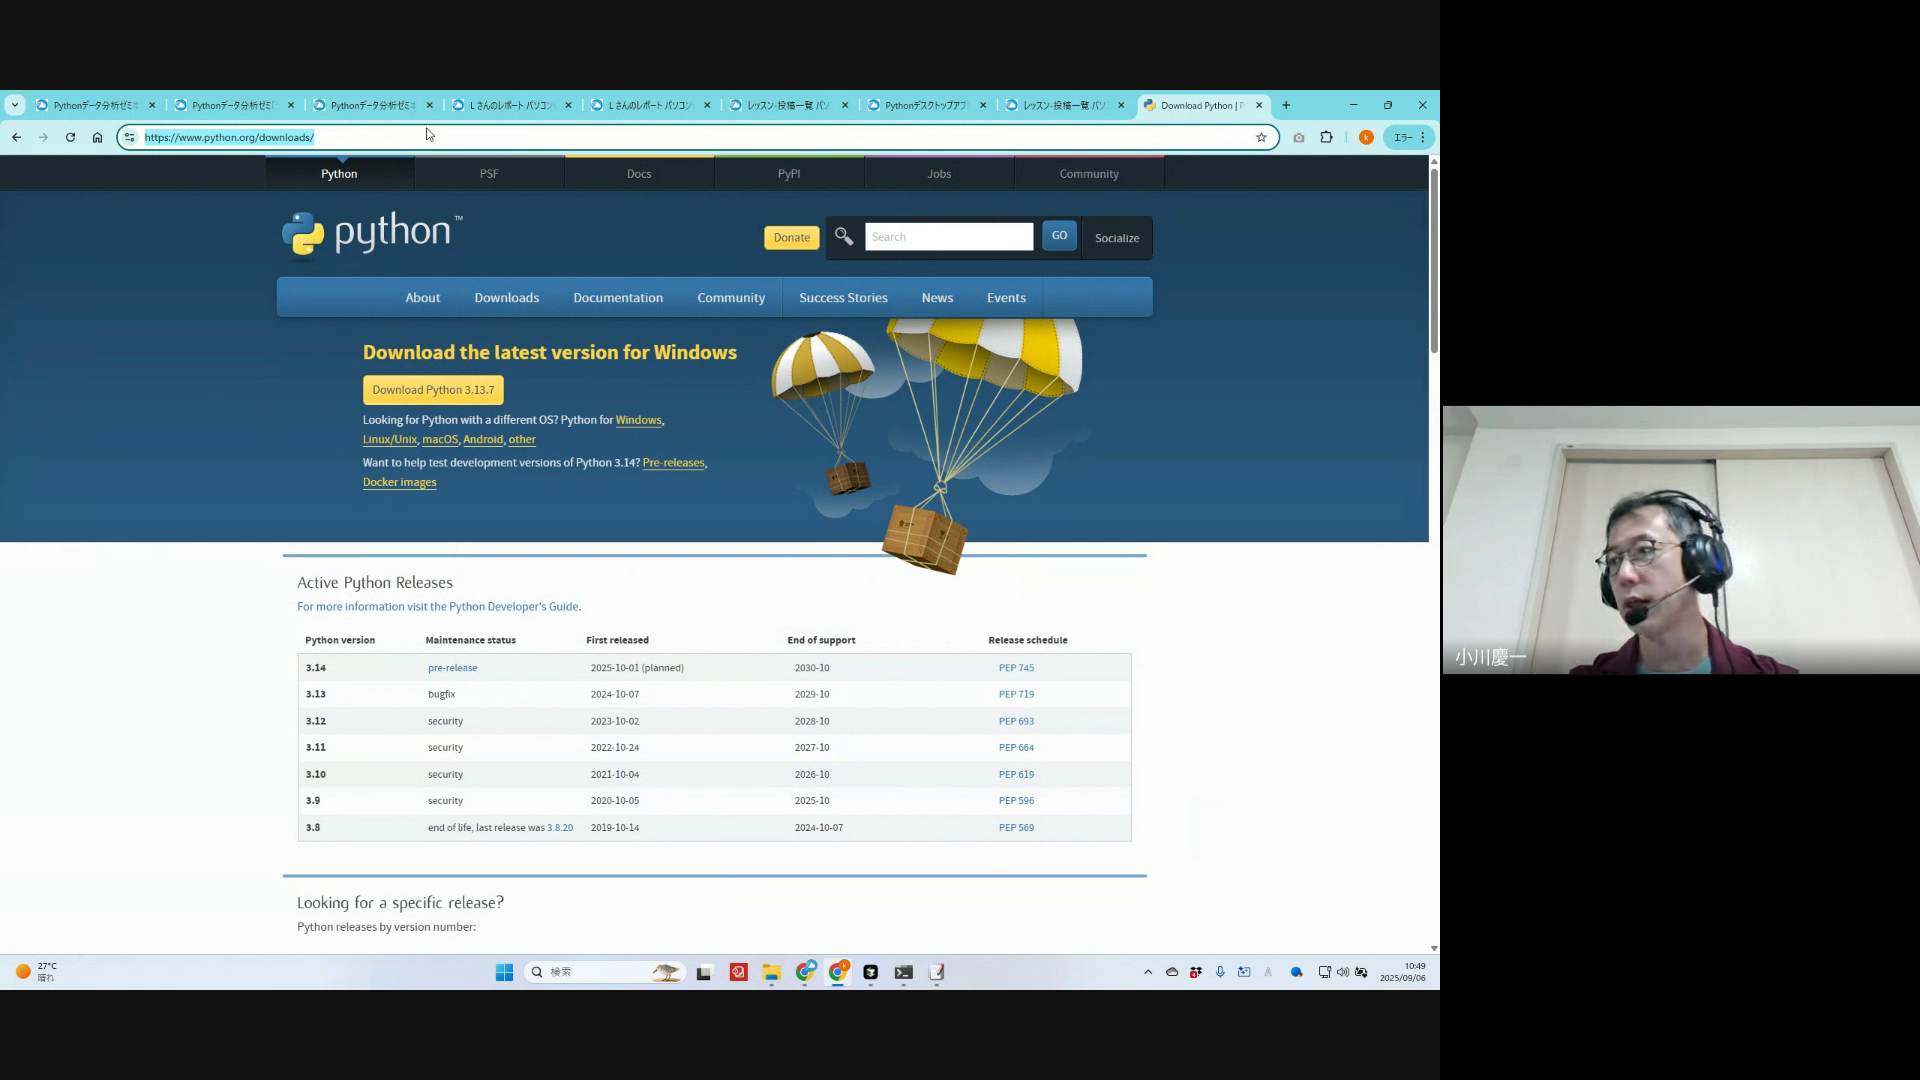This screenshot has width=1920, height=1080.
Task: Open the Windows Start menu icon
Action: (504, 972)
